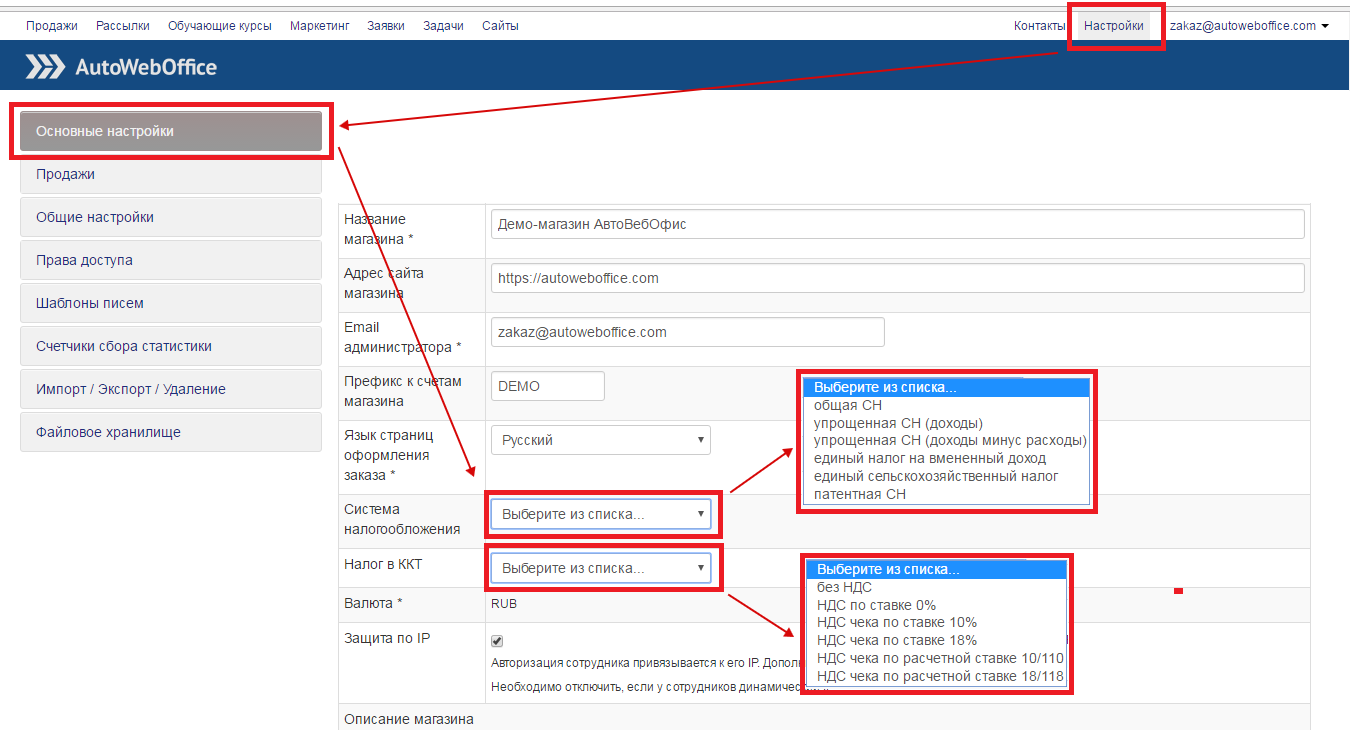Go to the Продажи top menu
The width and height of the screenshot is (1350, 734).
pos(51,26)
